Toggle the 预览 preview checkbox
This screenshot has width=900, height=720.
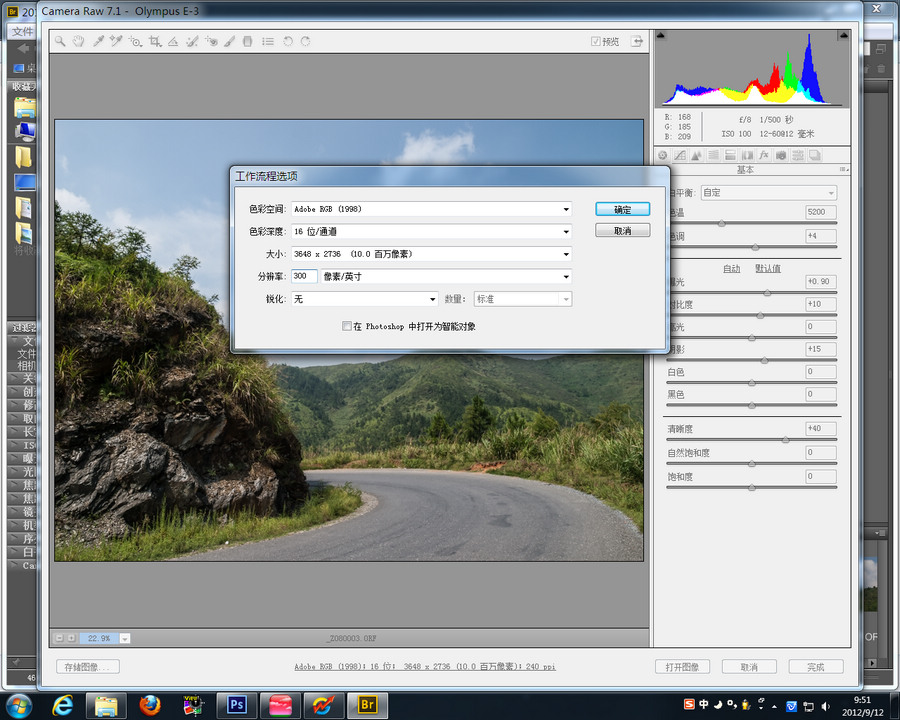(596, 42)
